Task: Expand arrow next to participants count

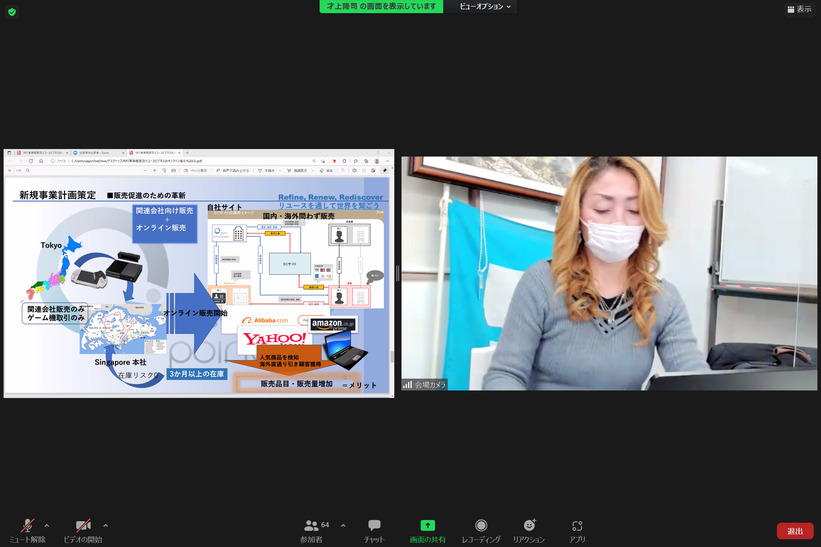Action: coord(343,525)
